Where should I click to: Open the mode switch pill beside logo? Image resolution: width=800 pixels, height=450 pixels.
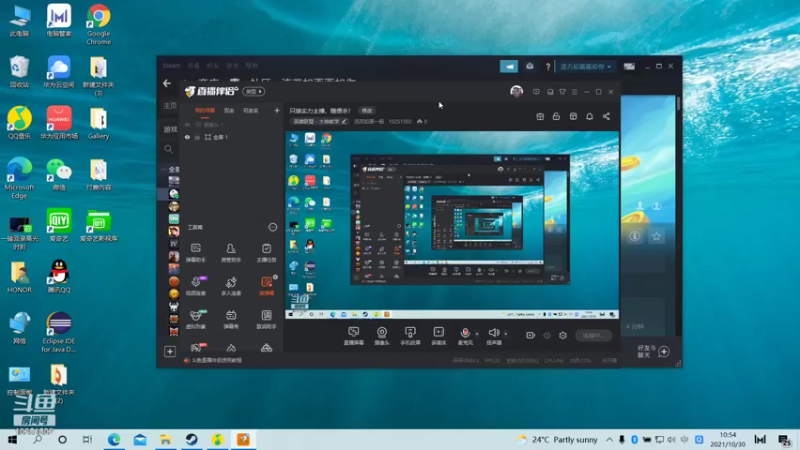(254, 91)
